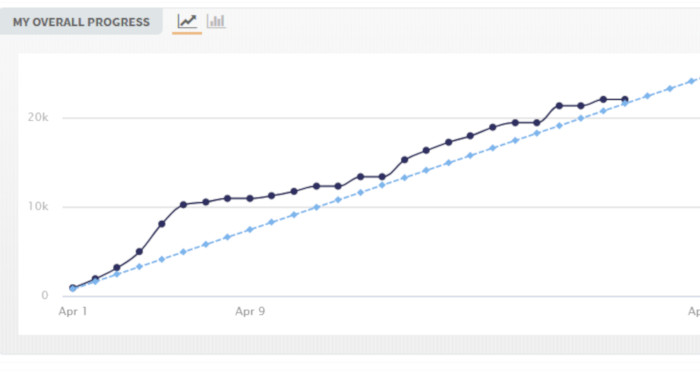Screen dimensions: 700x375
Task: Click the light-blue target marker sitting on the 20k gridline
Action: (x=581, y=118)
